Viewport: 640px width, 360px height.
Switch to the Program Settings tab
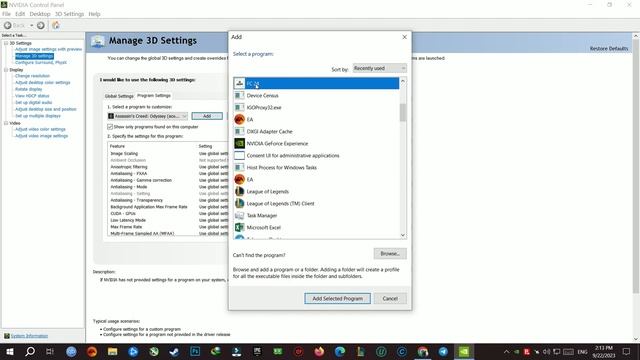pos(154,96)
